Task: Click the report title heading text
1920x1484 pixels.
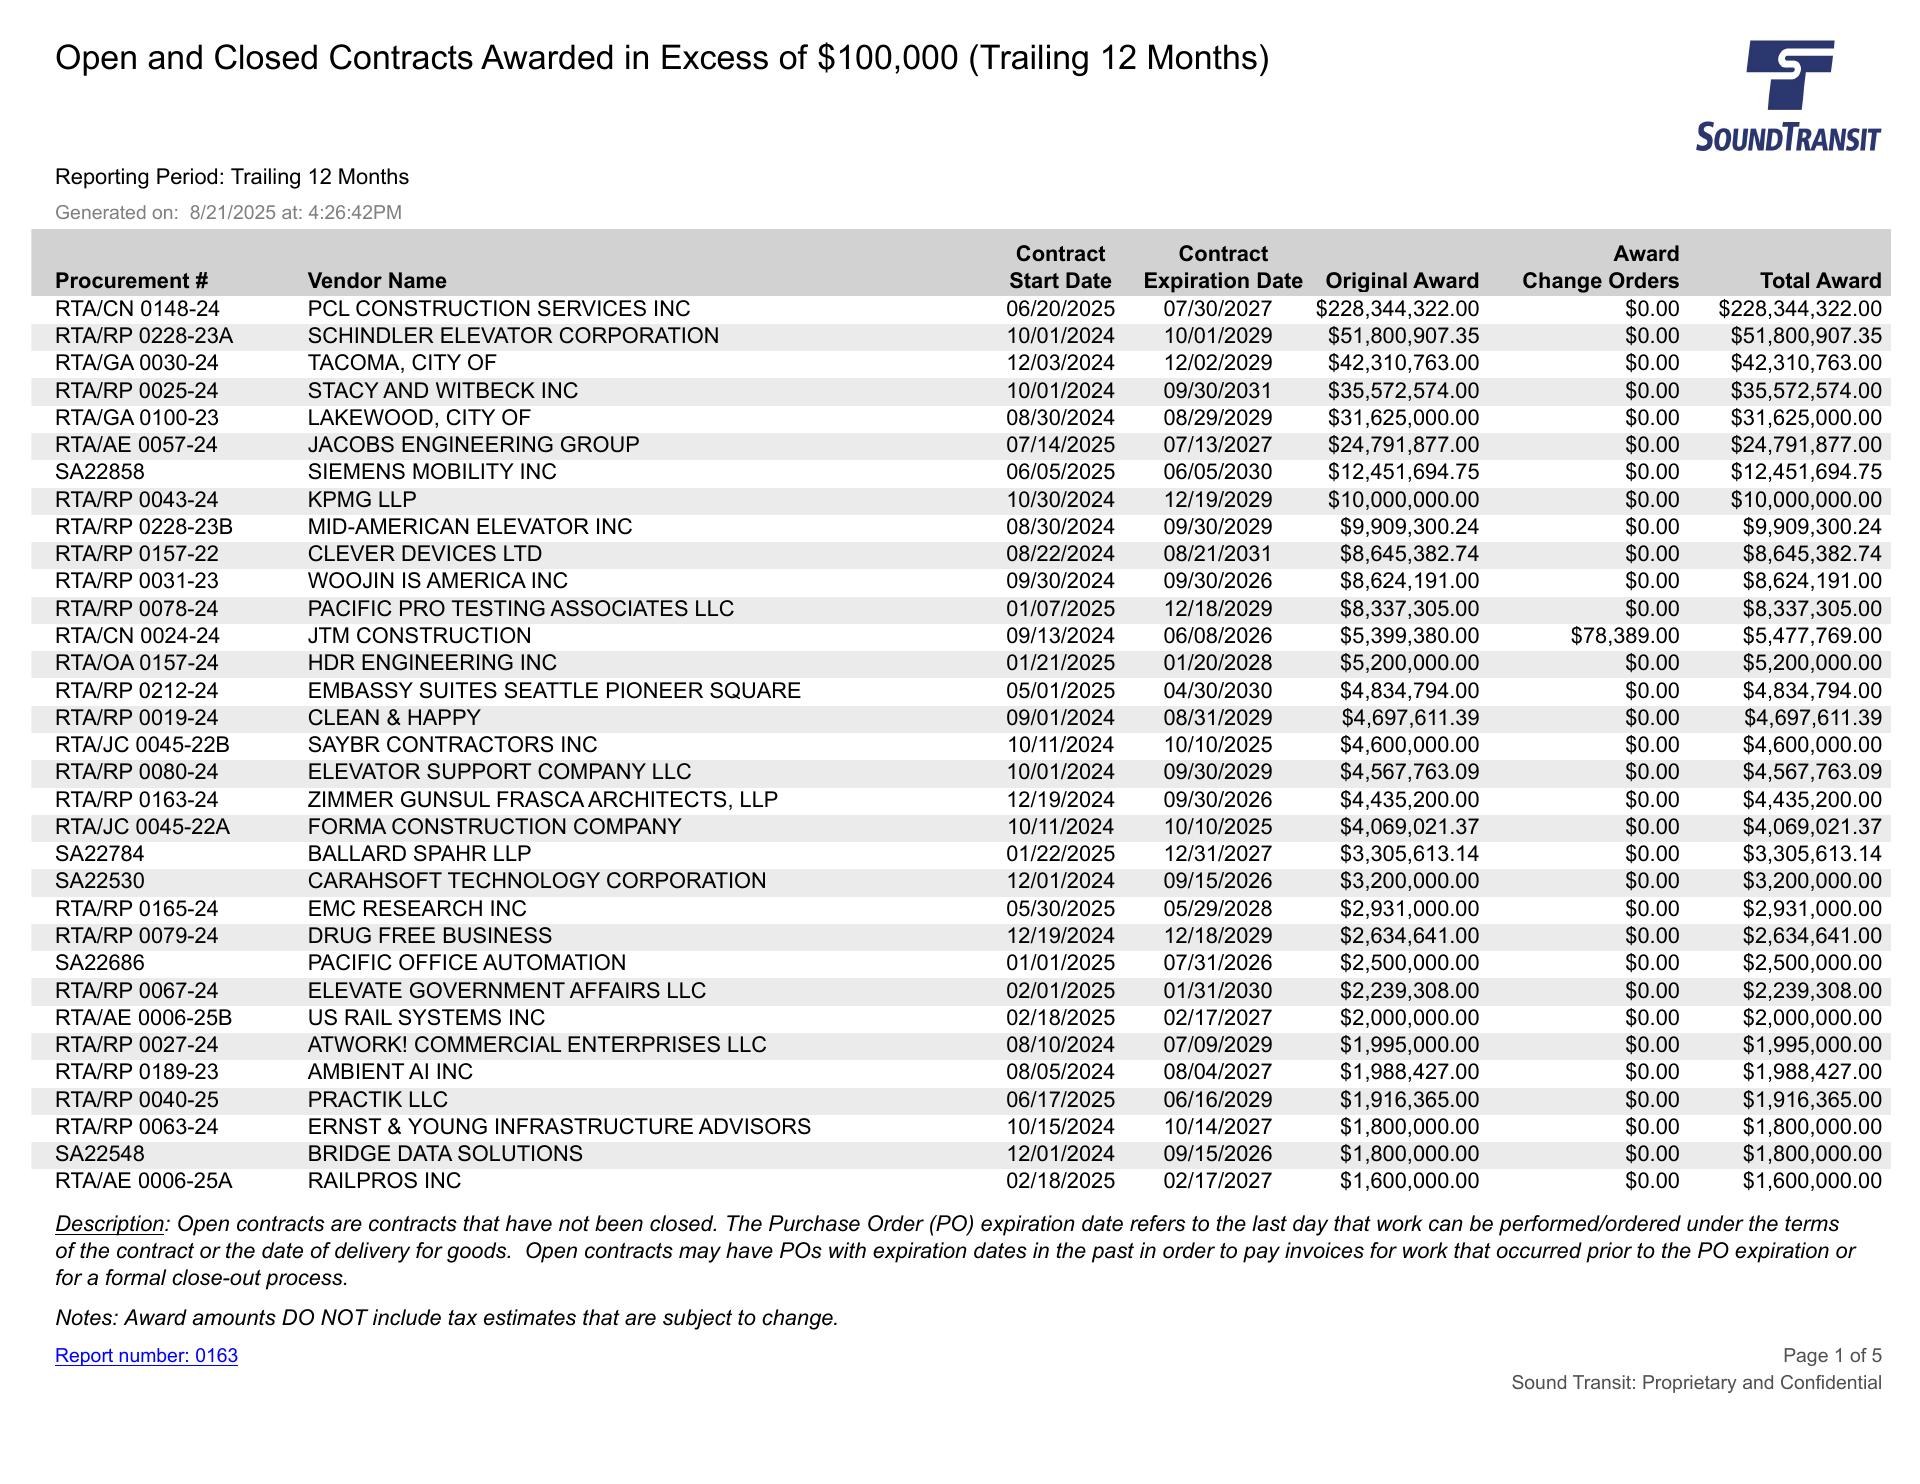Action: [x=661, y=58]
